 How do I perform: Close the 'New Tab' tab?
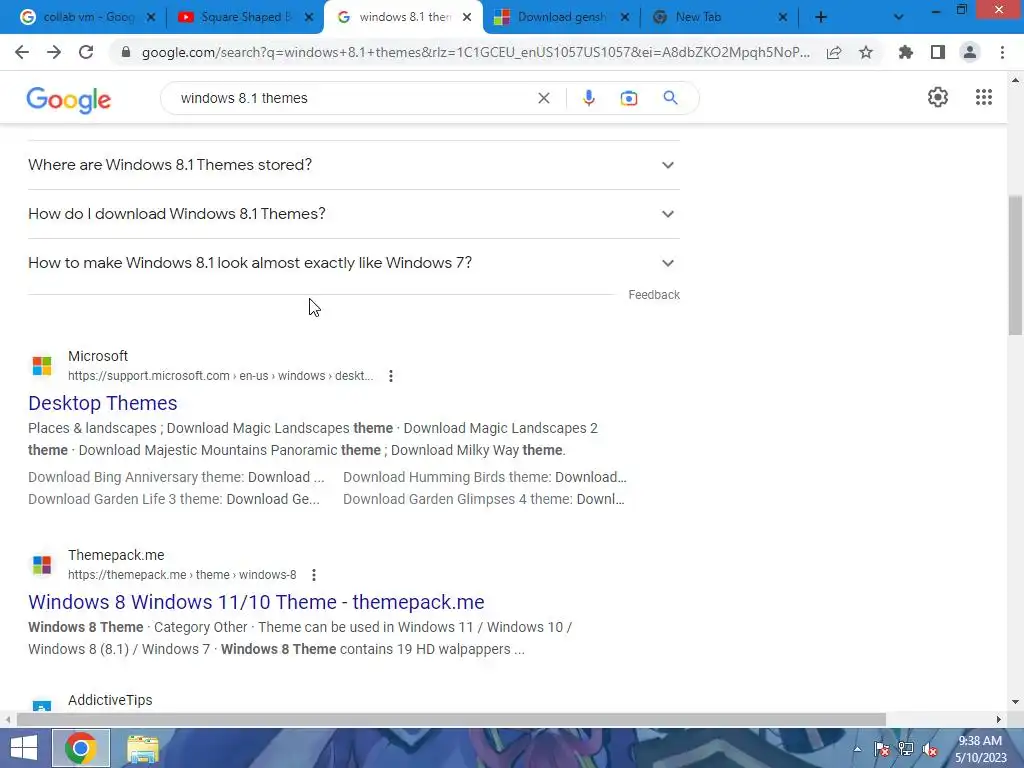[x=783, y=18]
